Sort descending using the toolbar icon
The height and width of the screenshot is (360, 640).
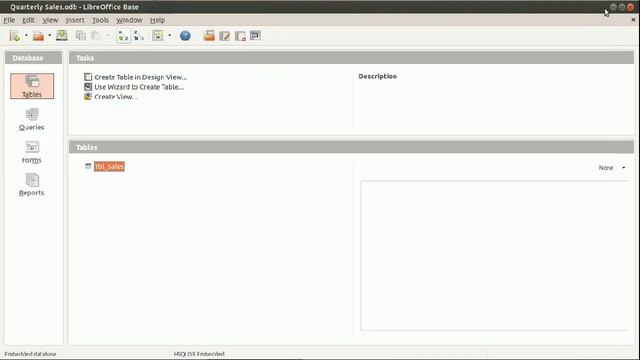[x=139, y=36]
